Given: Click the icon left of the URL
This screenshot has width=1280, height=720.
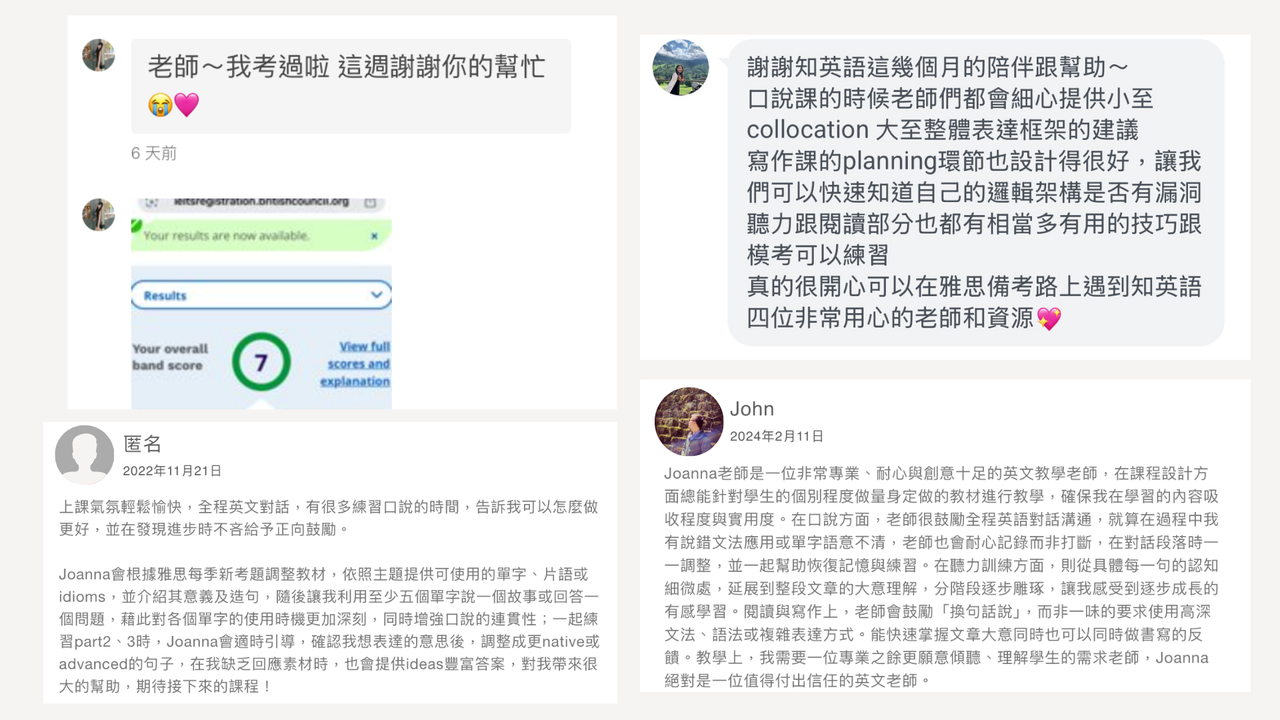Looking at the screenshot, I should [150, 202].
